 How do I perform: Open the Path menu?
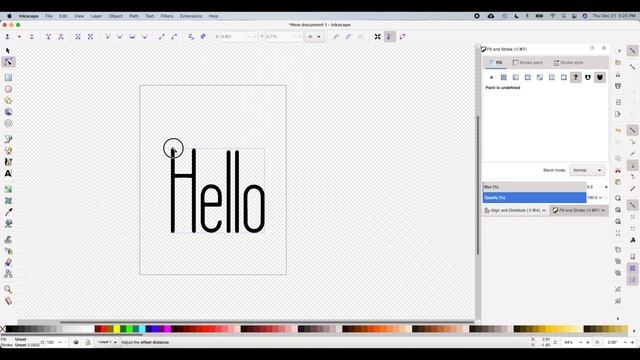point(134,16)
